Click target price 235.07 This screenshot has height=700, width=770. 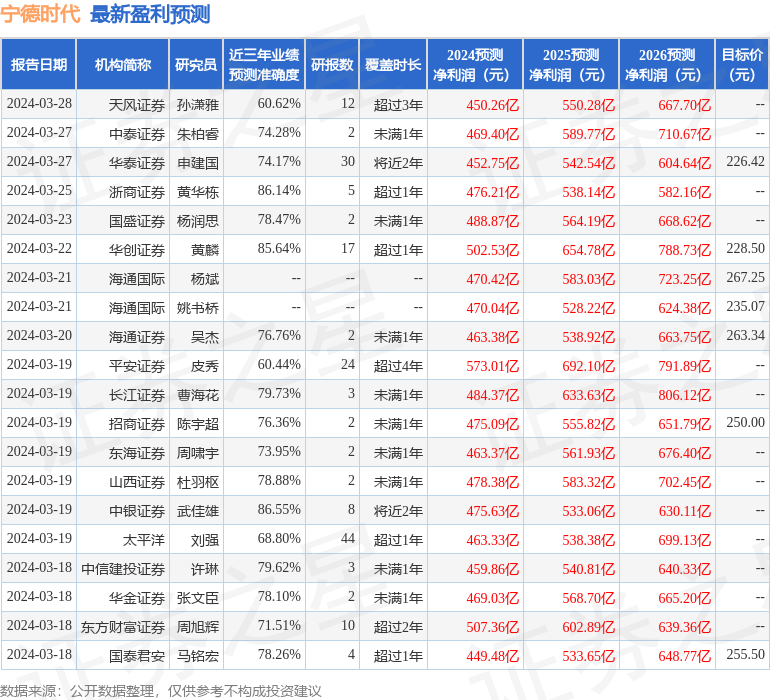click(745, 307)
